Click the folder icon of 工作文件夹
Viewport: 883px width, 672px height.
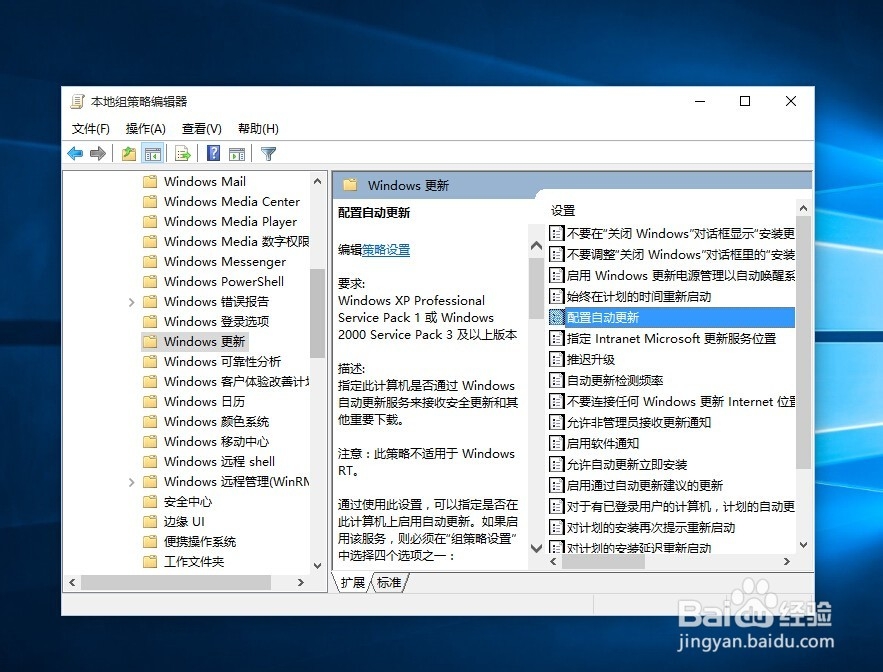[150, 562]
